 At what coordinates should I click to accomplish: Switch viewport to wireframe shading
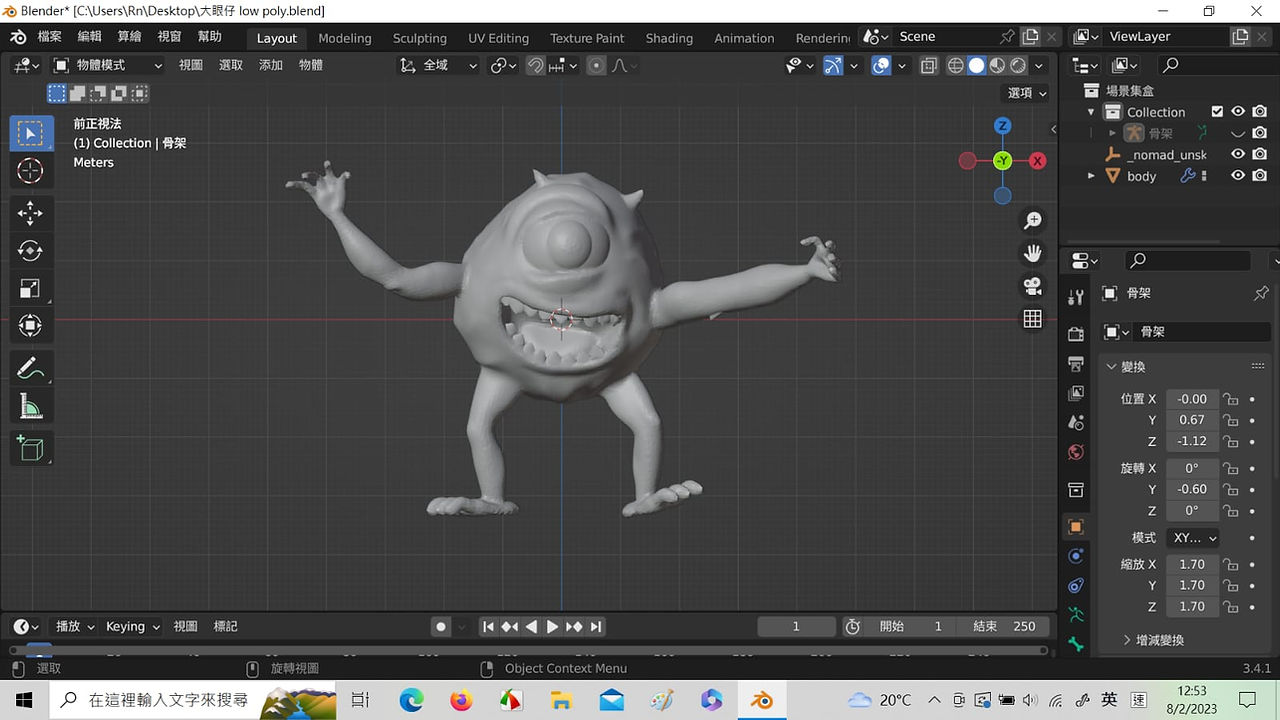point(956,66)
